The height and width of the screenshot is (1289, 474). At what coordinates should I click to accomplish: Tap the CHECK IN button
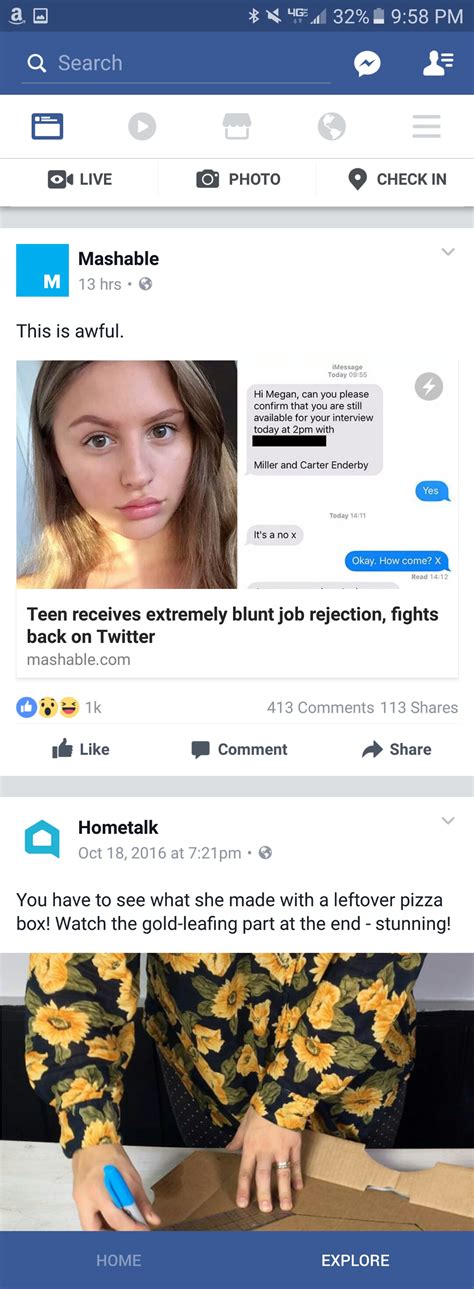pyautogui.click(x=396, y=179)
